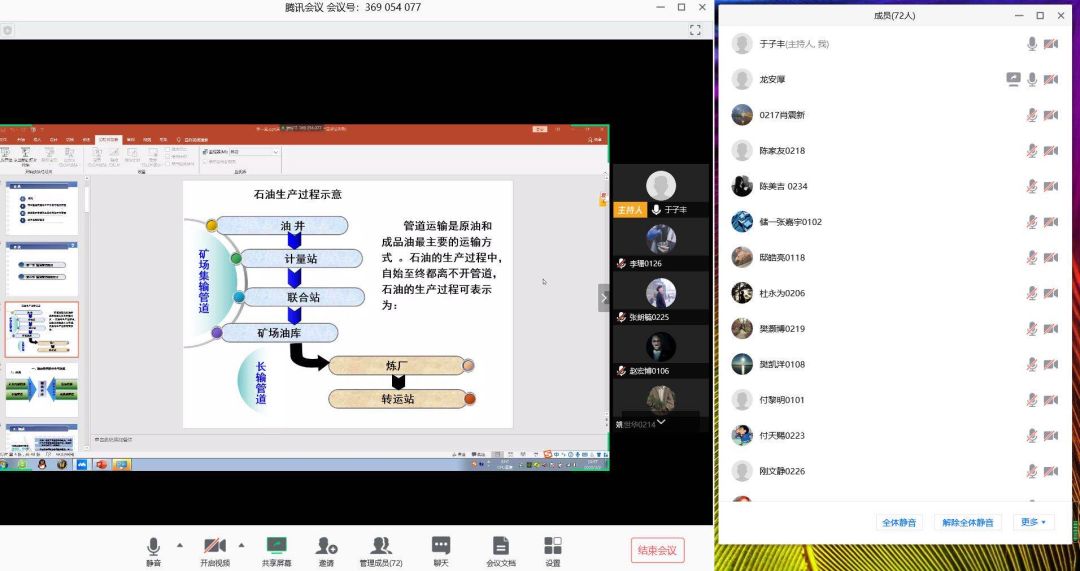Screen dimensions: 1080x571
Task: Click the 静音 microphone icon in toolbar
Action: coord(153,546)
